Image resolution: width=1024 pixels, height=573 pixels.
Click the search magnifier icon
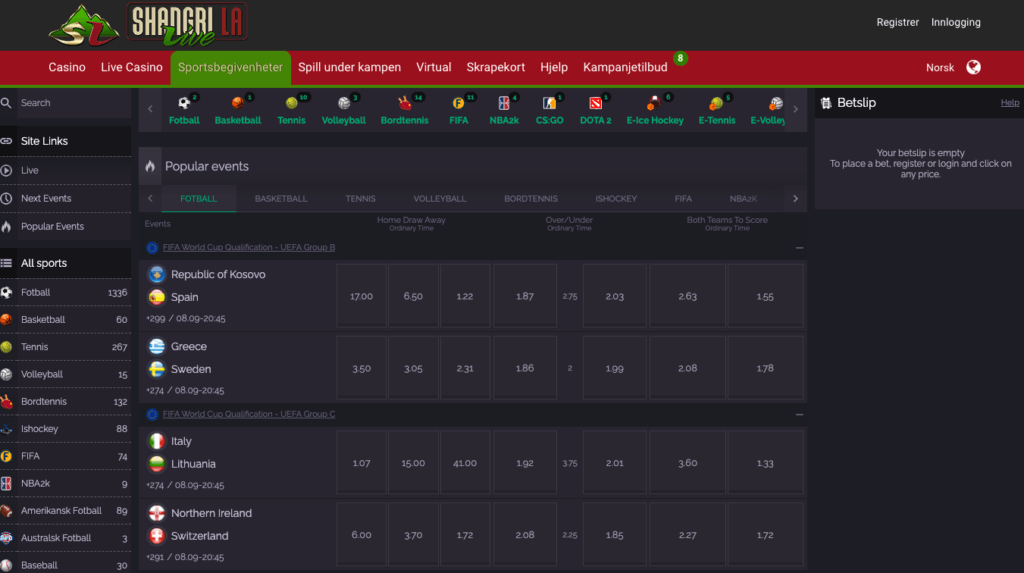click(7, 103)
